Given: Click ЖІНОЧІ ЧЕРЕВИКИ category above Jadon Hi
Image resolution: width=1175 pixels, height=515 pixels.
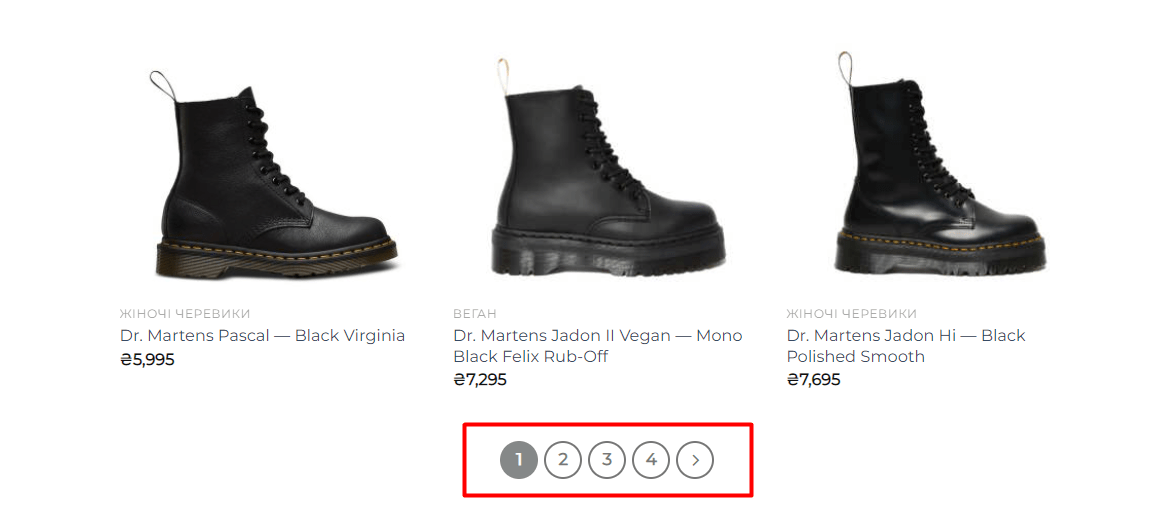Looking at the screenshot, I should [x=851, y=314].
